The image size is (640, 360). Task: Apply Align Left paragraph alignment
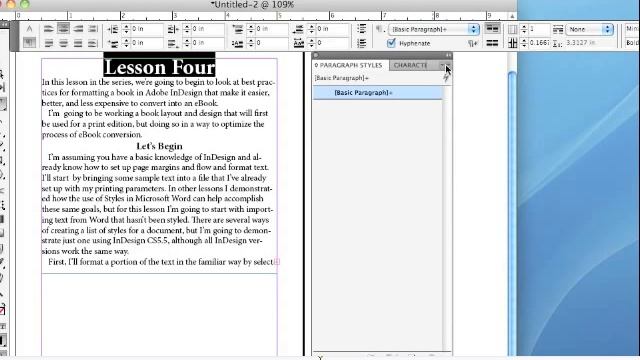click(49, 29)
